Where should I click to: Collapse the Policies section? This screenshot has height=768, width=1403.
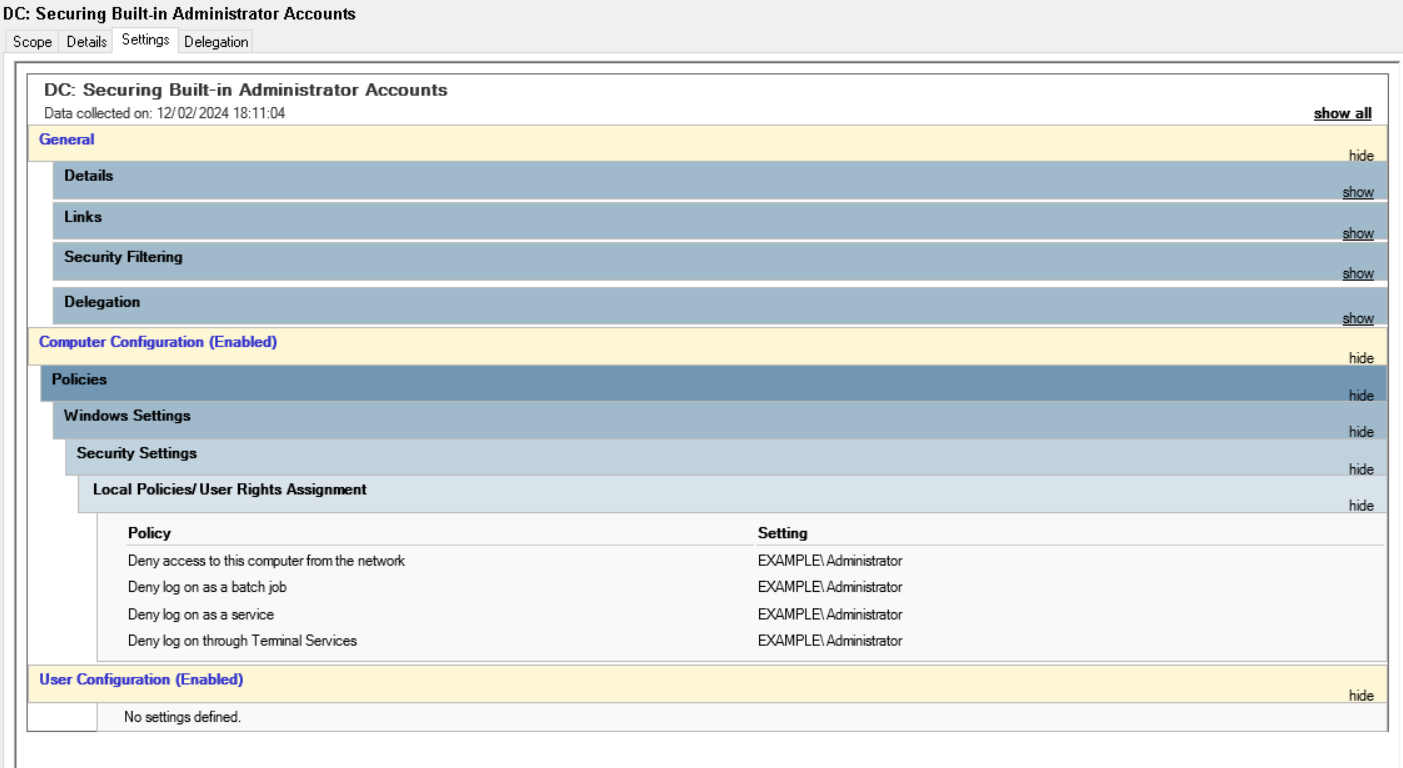pos(1361,396)
